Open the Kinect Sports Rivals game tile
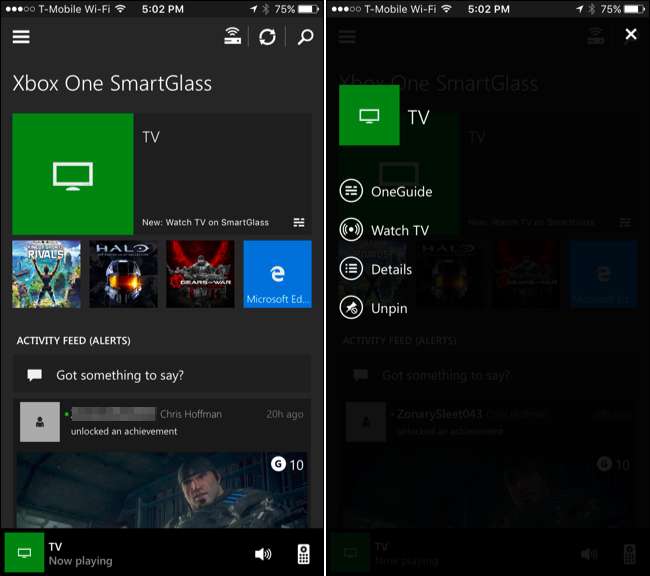The height and width of the screenshot is (576, 650). click(x=47, y=274)
